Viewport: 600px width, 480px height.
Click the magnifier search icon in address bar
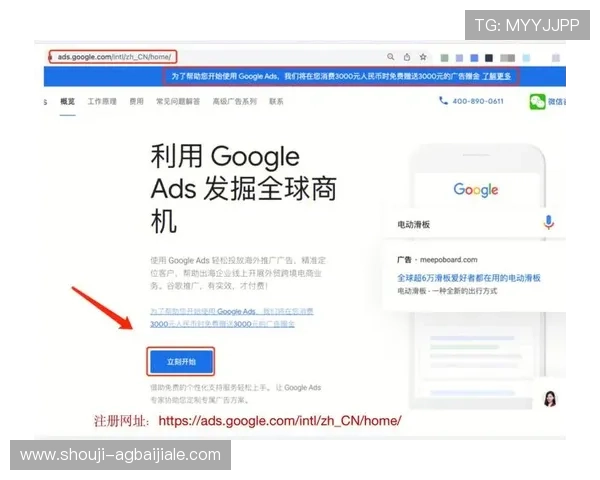tap(390, 57)
